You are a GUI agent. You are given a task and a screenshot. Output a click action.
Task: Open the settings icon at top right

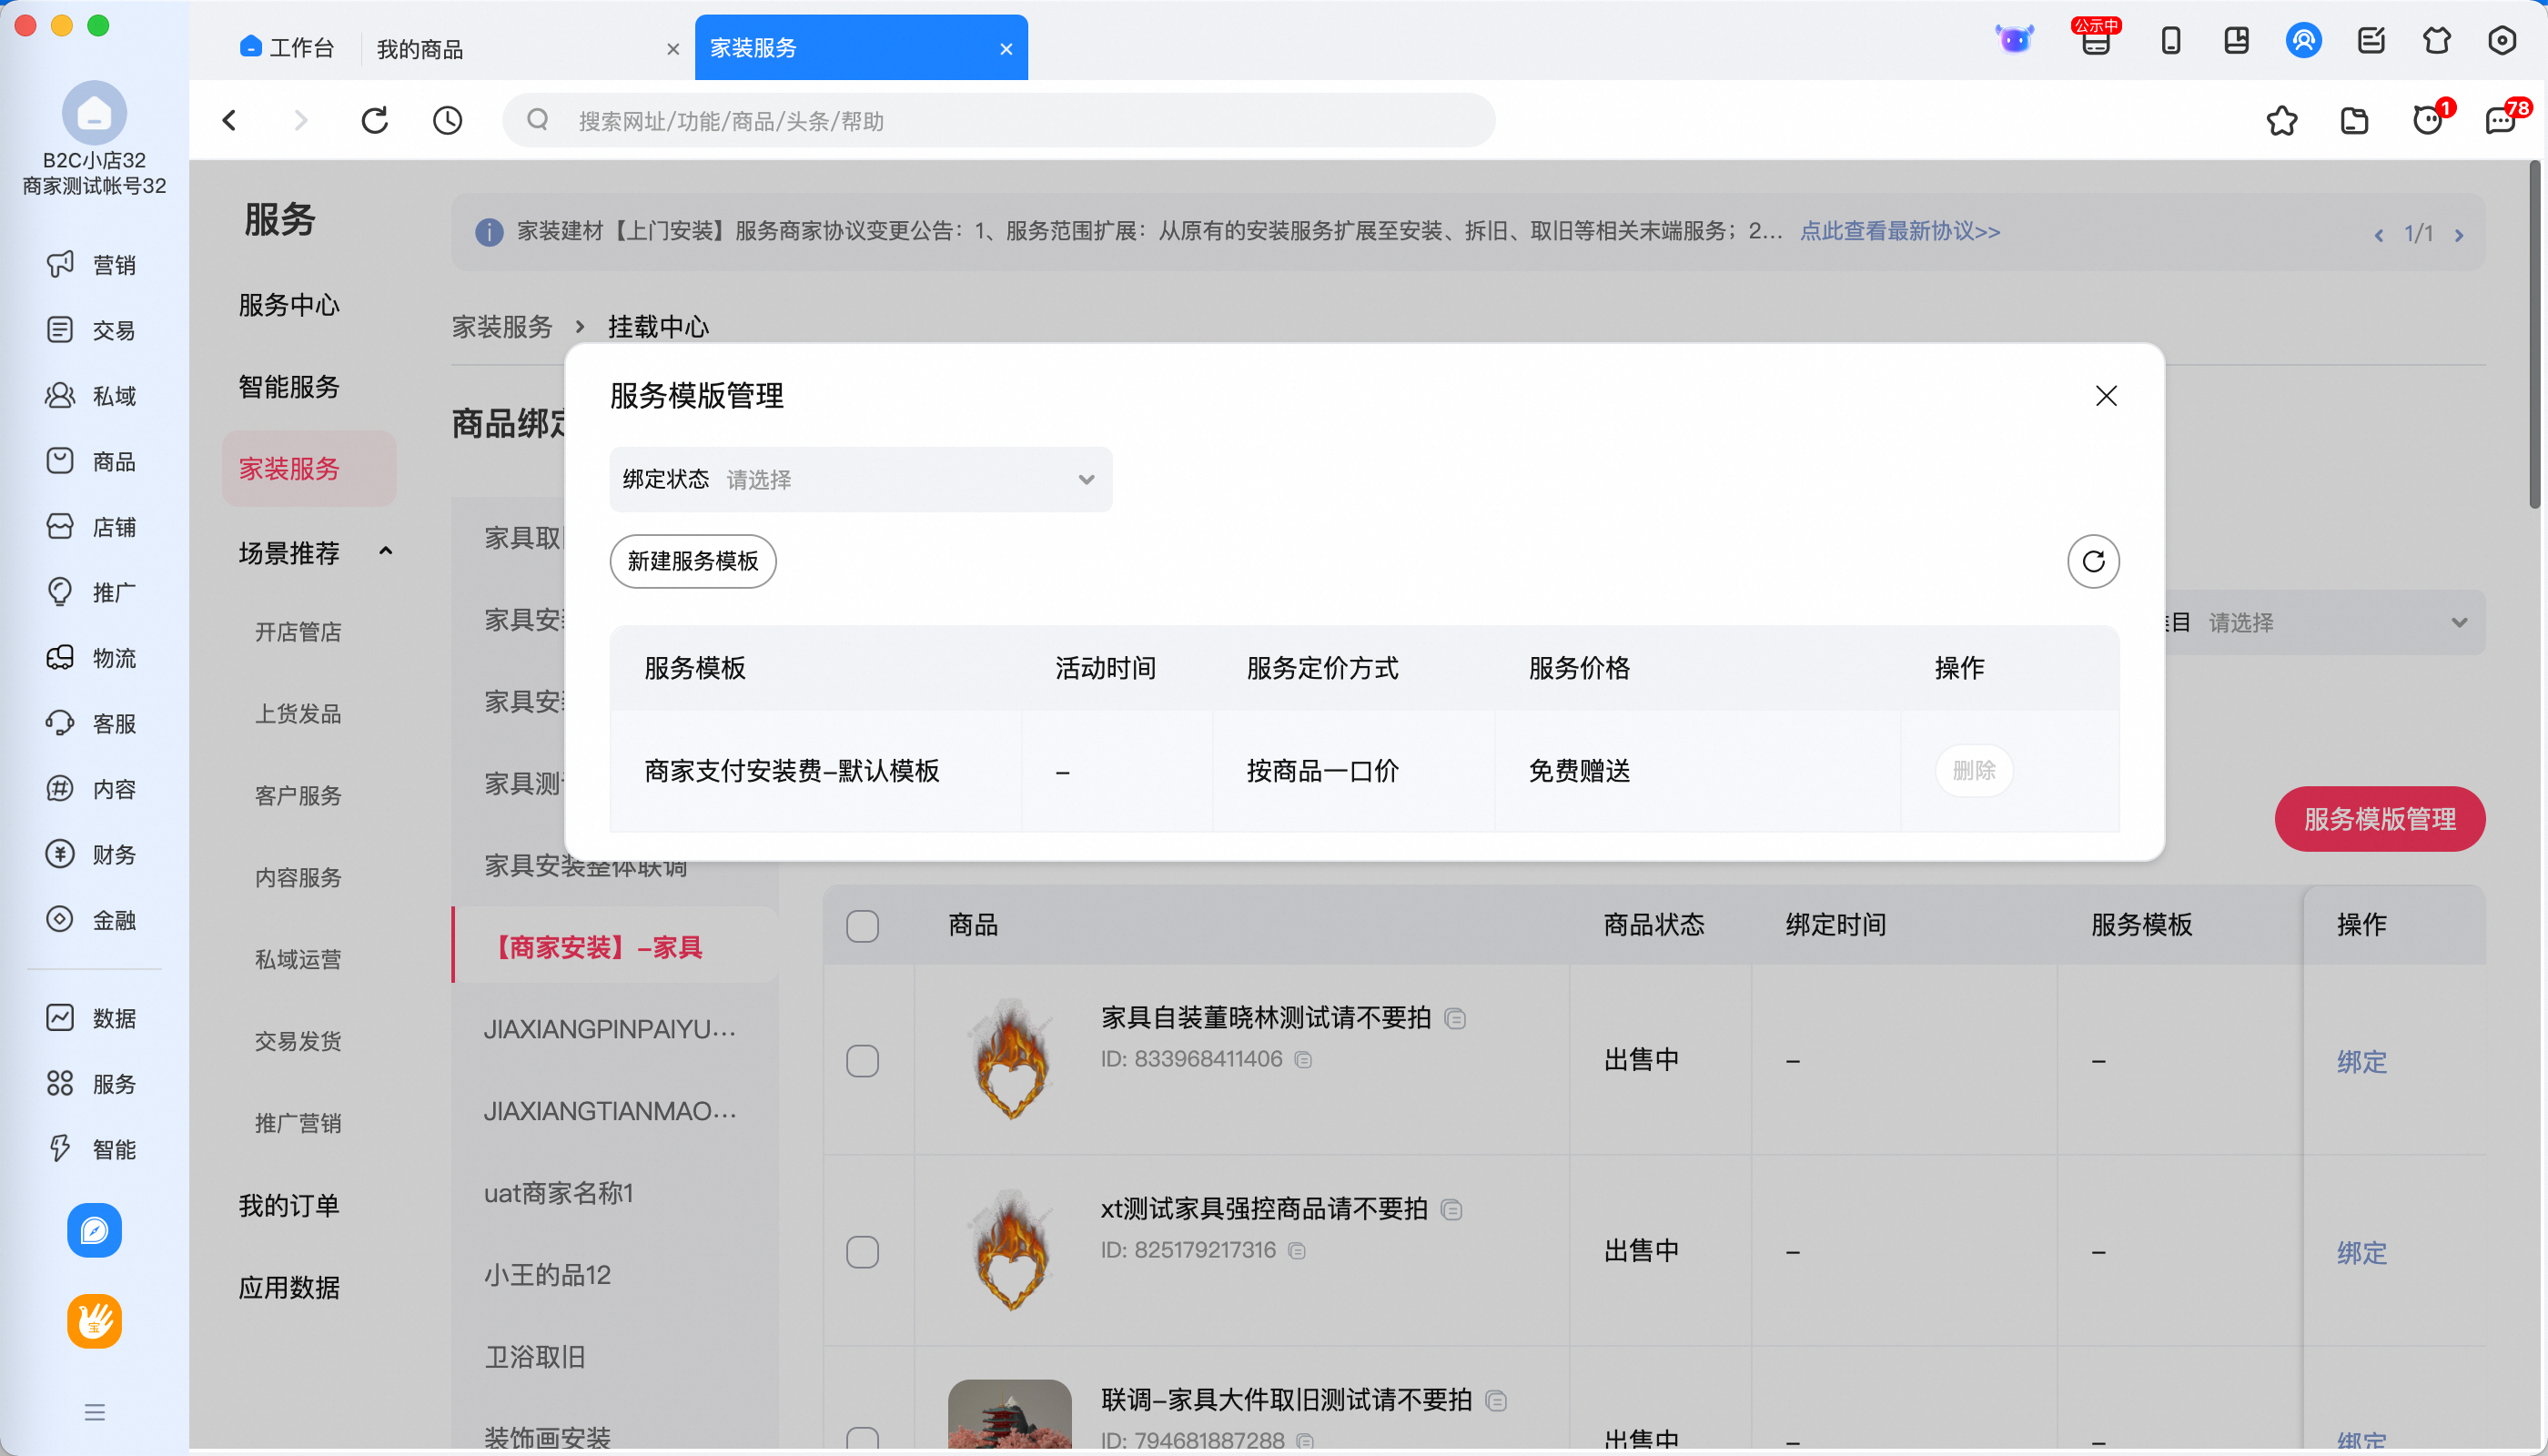[x=2502, y=41]
